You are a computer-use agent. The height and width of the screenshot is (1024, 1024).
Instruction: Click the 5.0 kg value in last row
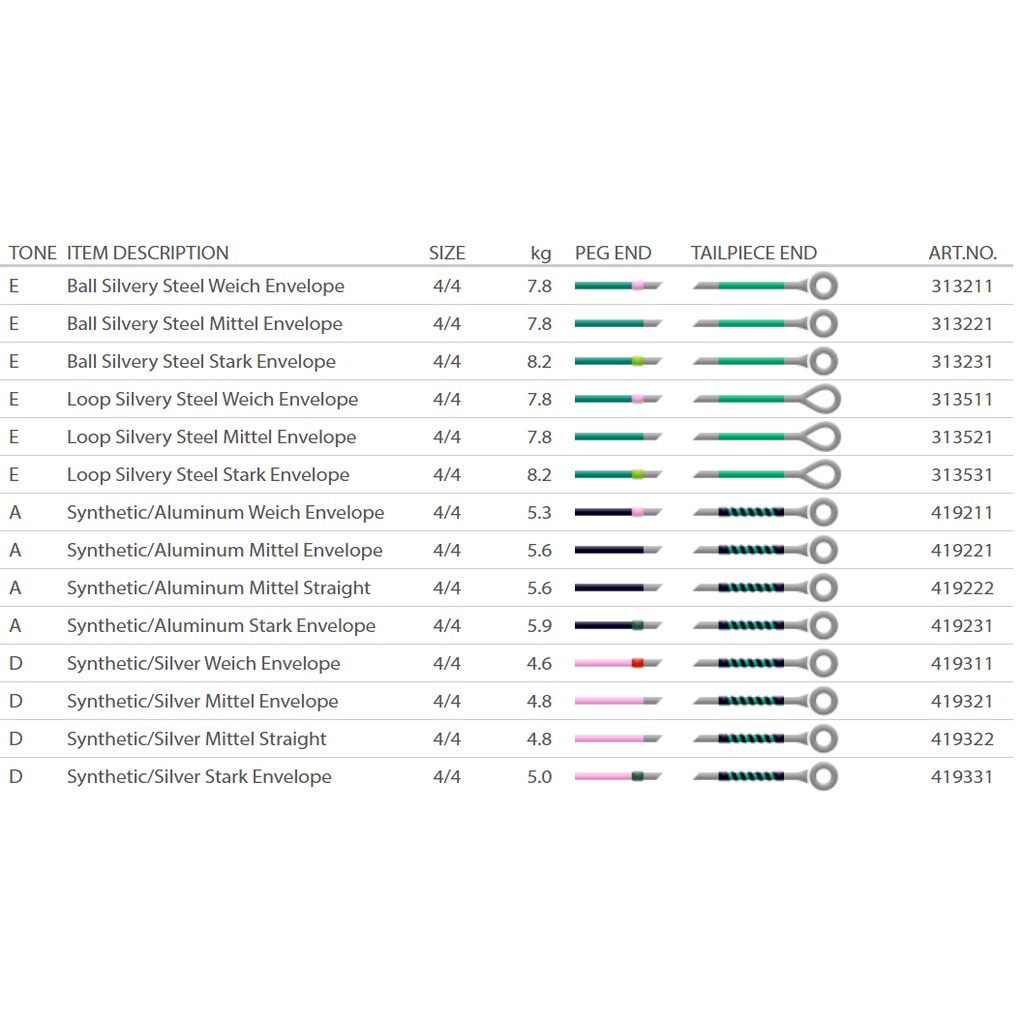pos(539,777)
